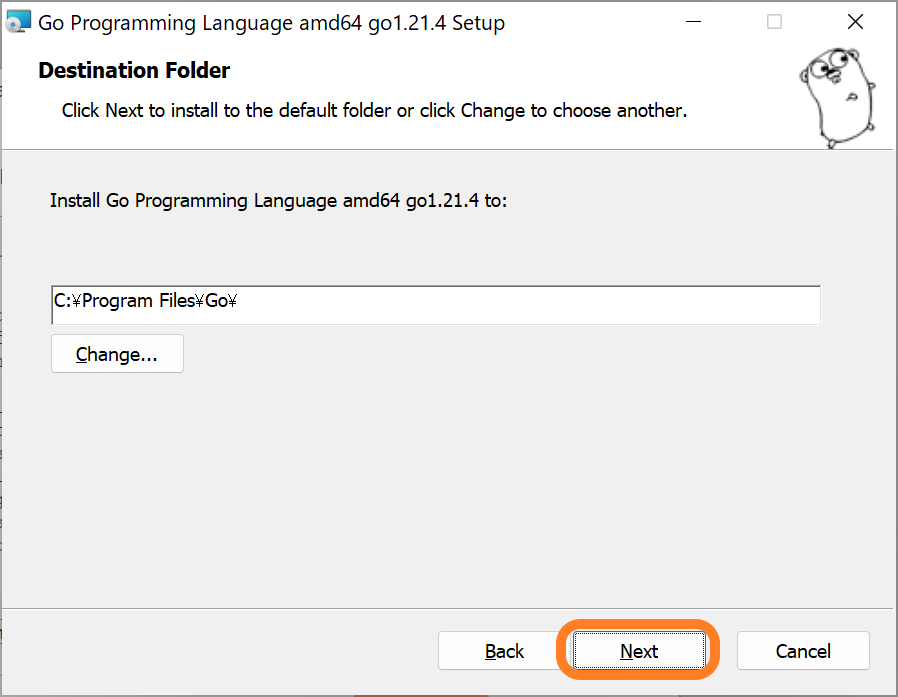Click the title "Go Programming Language amd64 go1.21.4 Setup"

271,23
